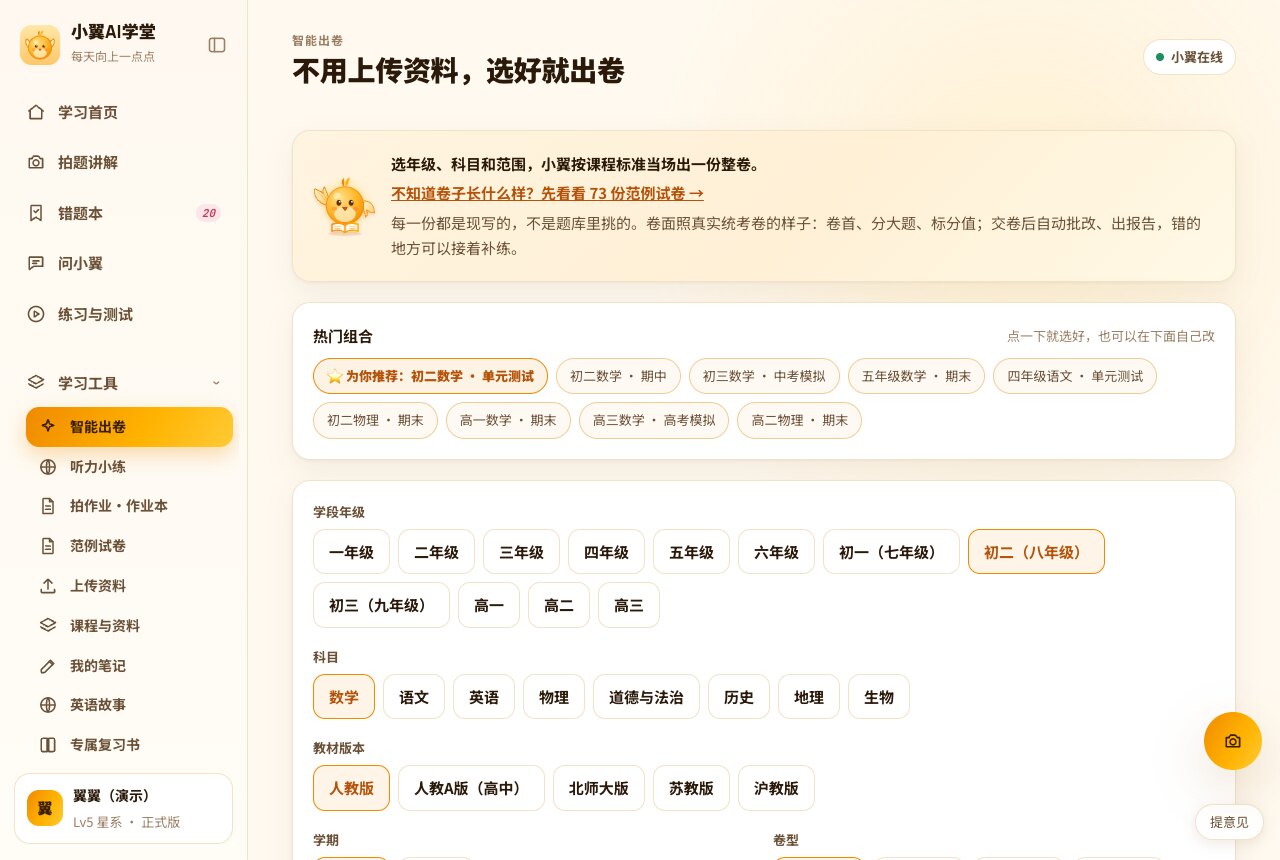Image resolution: width=1280 pixels, height=860 pixels.
Task: Click the document icon beside 范例试卷
Action: (48, 546)
